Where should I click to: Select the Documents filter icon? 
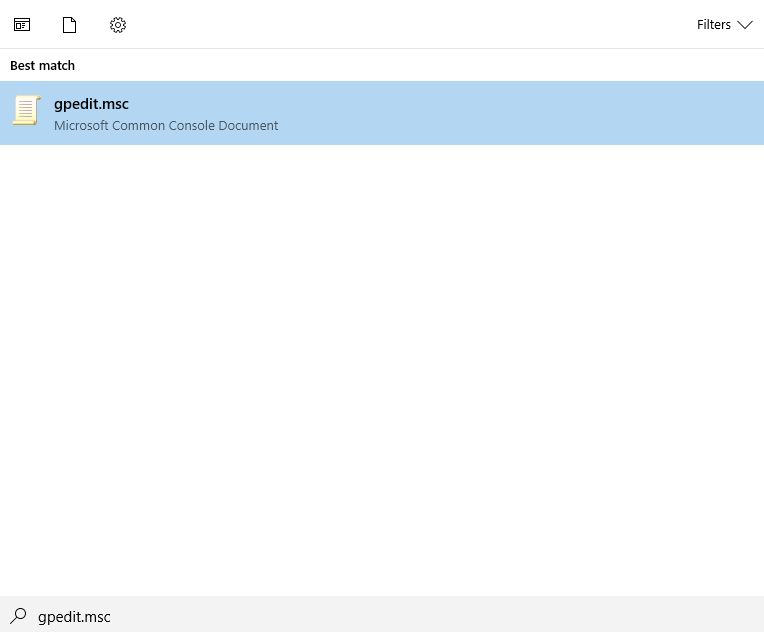pos(69,25)
